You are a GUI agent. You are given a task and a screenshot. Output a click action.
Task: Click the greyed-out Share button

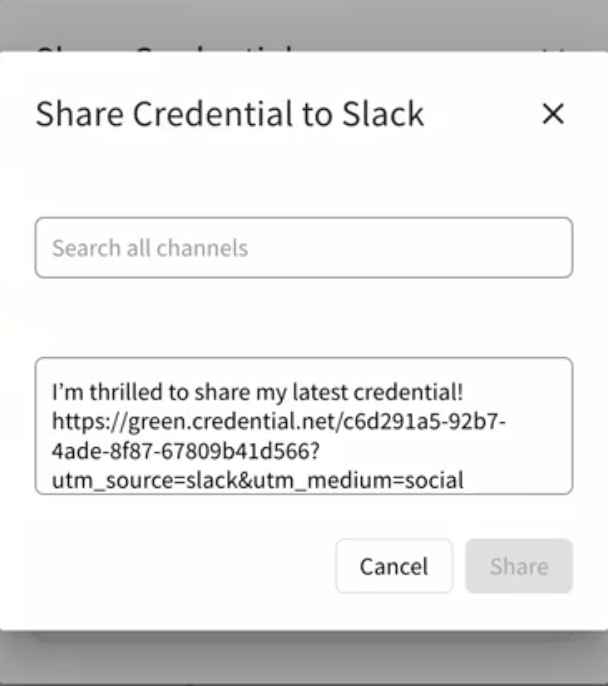coord(518,567)
